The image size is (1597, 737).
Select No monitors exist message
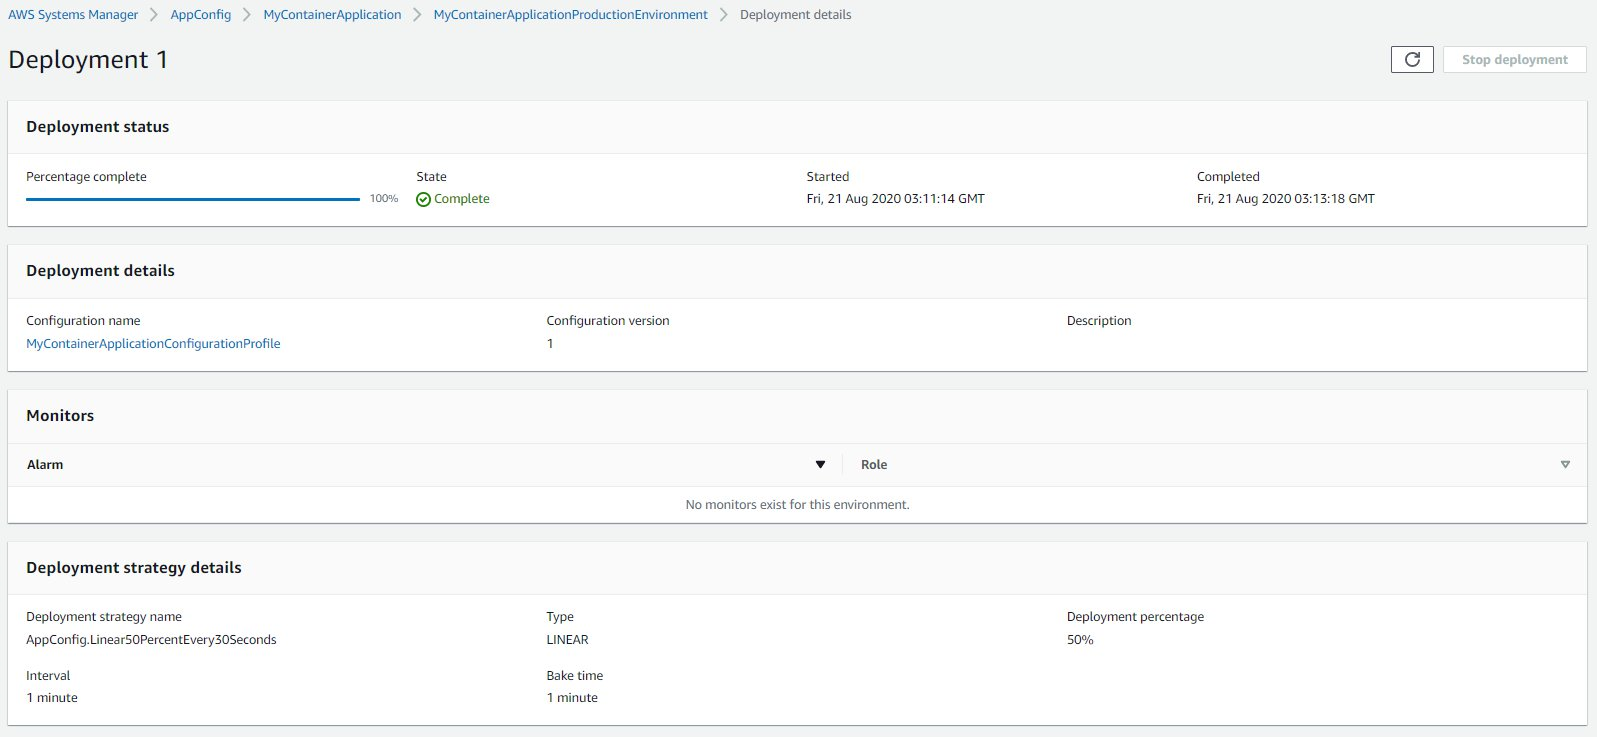coord(797,504)
